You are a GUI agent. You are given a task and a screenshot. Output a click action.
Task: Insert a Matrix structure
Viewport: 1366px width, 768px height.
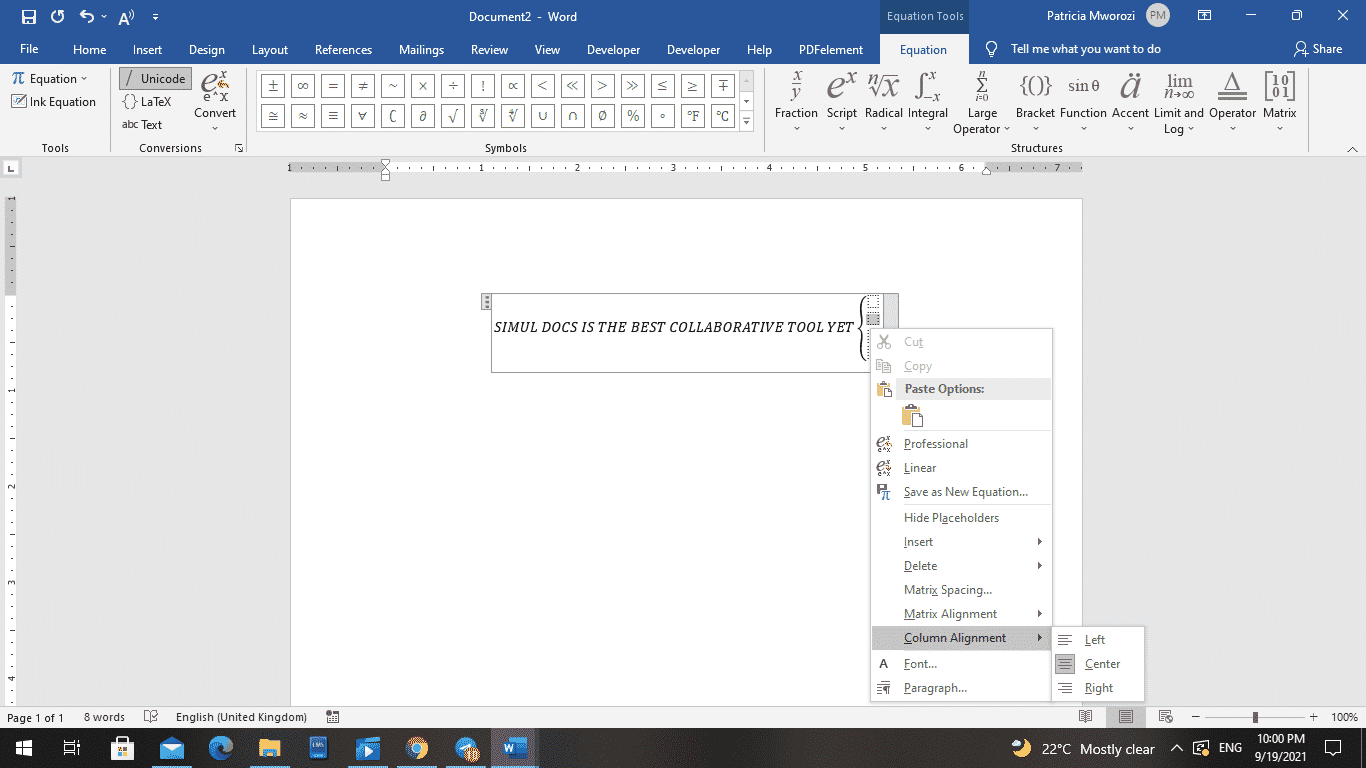(x=1280, y=98)
